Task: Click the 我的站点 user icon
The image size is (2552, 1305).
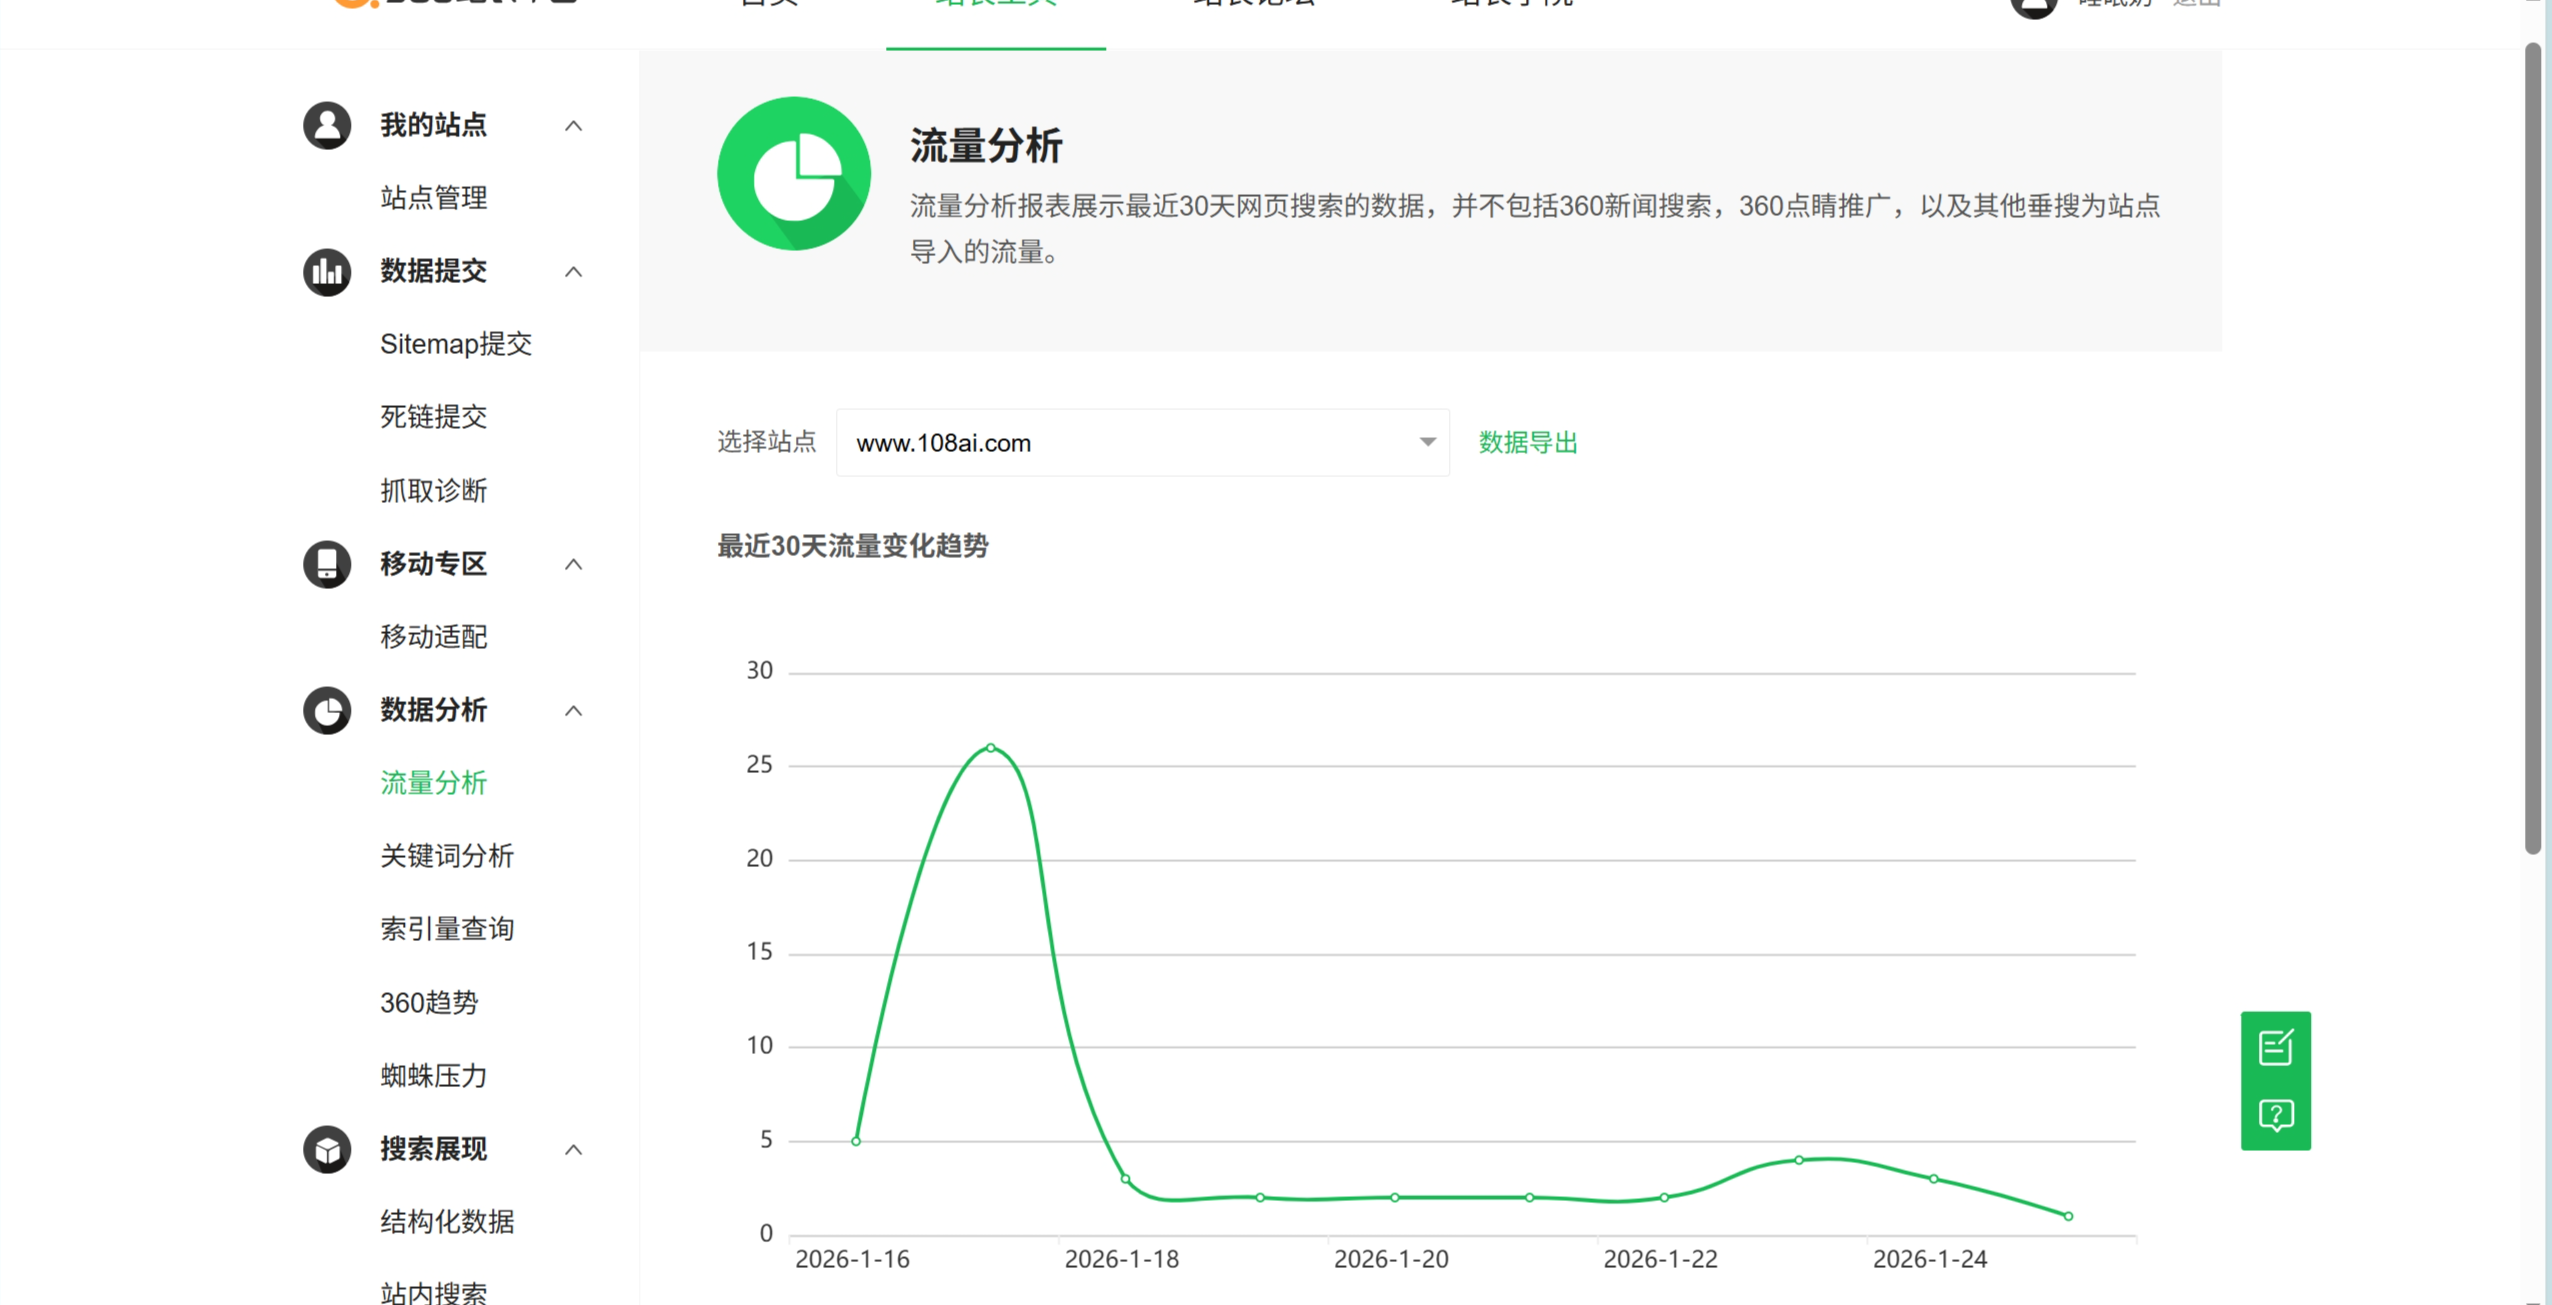Action: click(327, 125)
